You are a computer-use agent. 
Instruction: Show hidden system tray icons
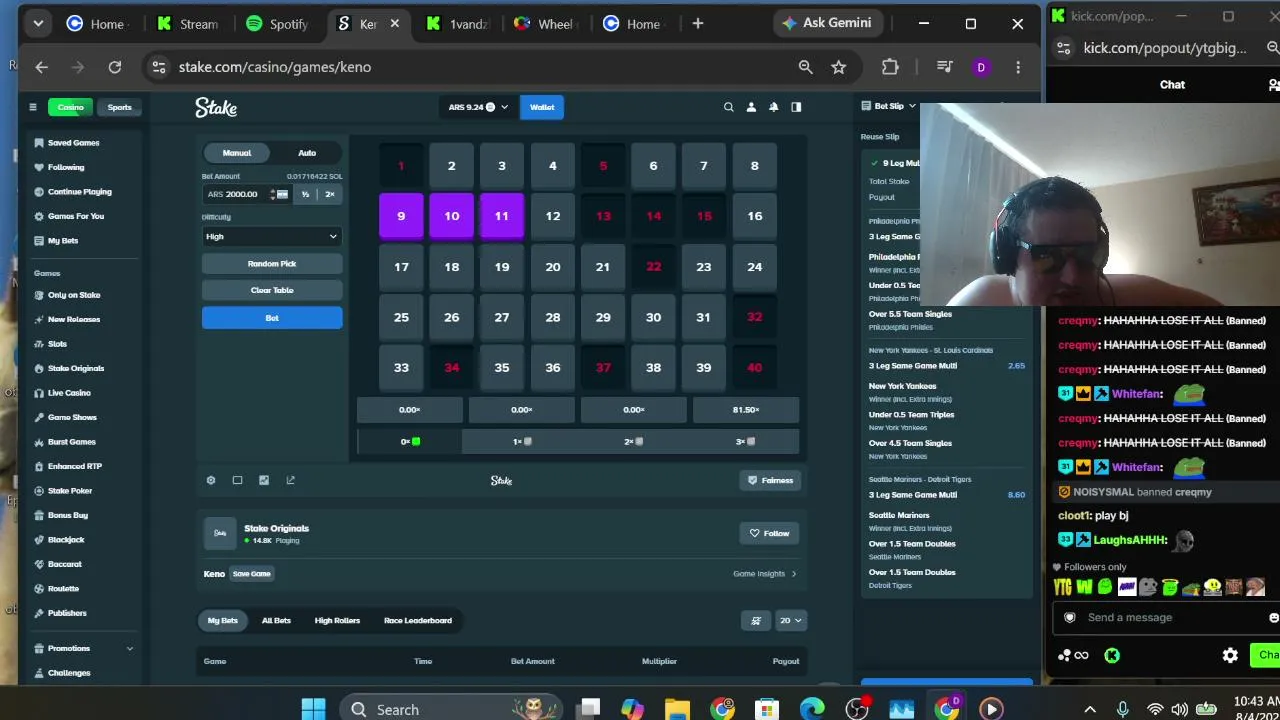coord(1090,709)
